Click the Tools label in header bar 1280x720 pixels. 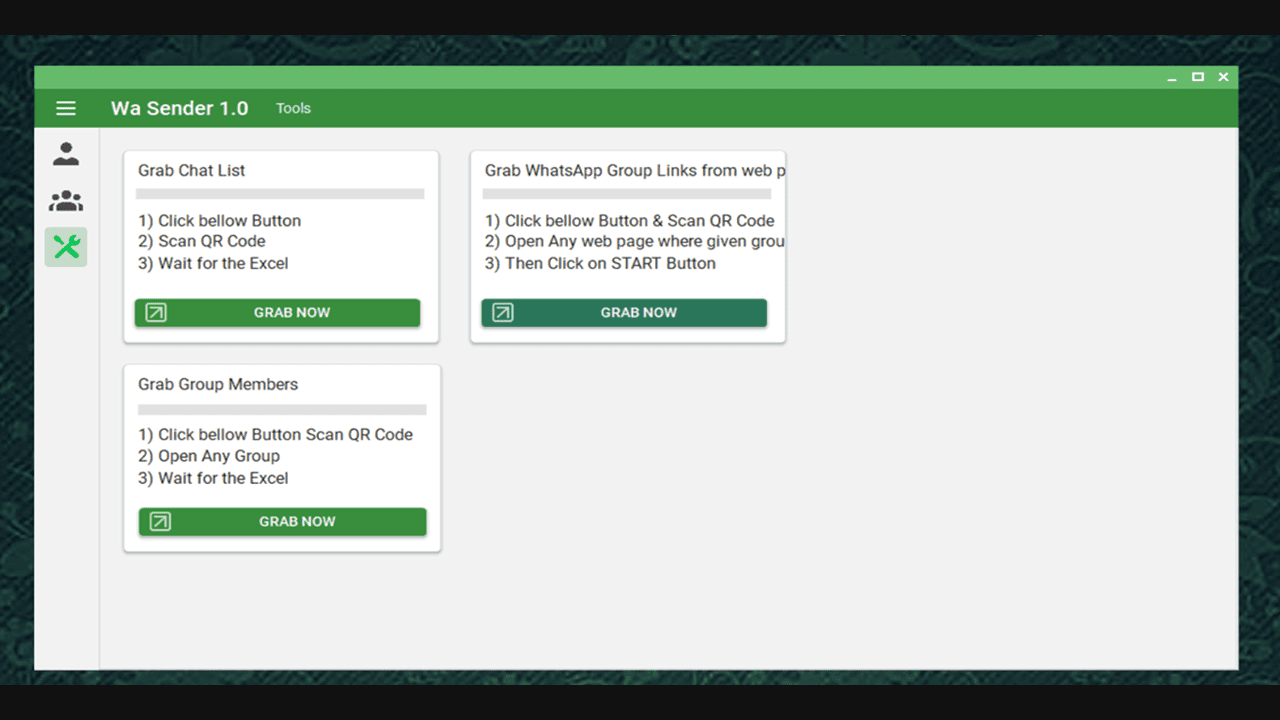coord(293,108)
